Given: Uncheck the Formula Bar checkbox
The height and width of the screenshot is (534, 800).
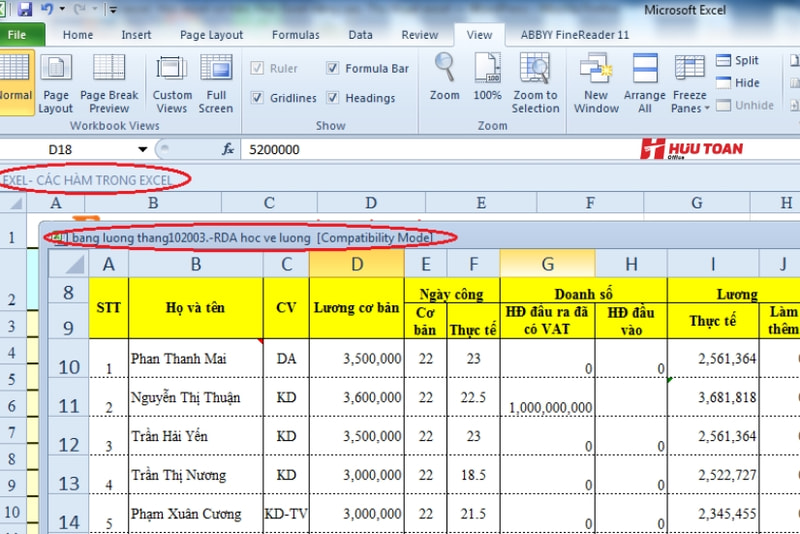Looking at the screenshot, I should pyautogui.click(x=333, y=69).
